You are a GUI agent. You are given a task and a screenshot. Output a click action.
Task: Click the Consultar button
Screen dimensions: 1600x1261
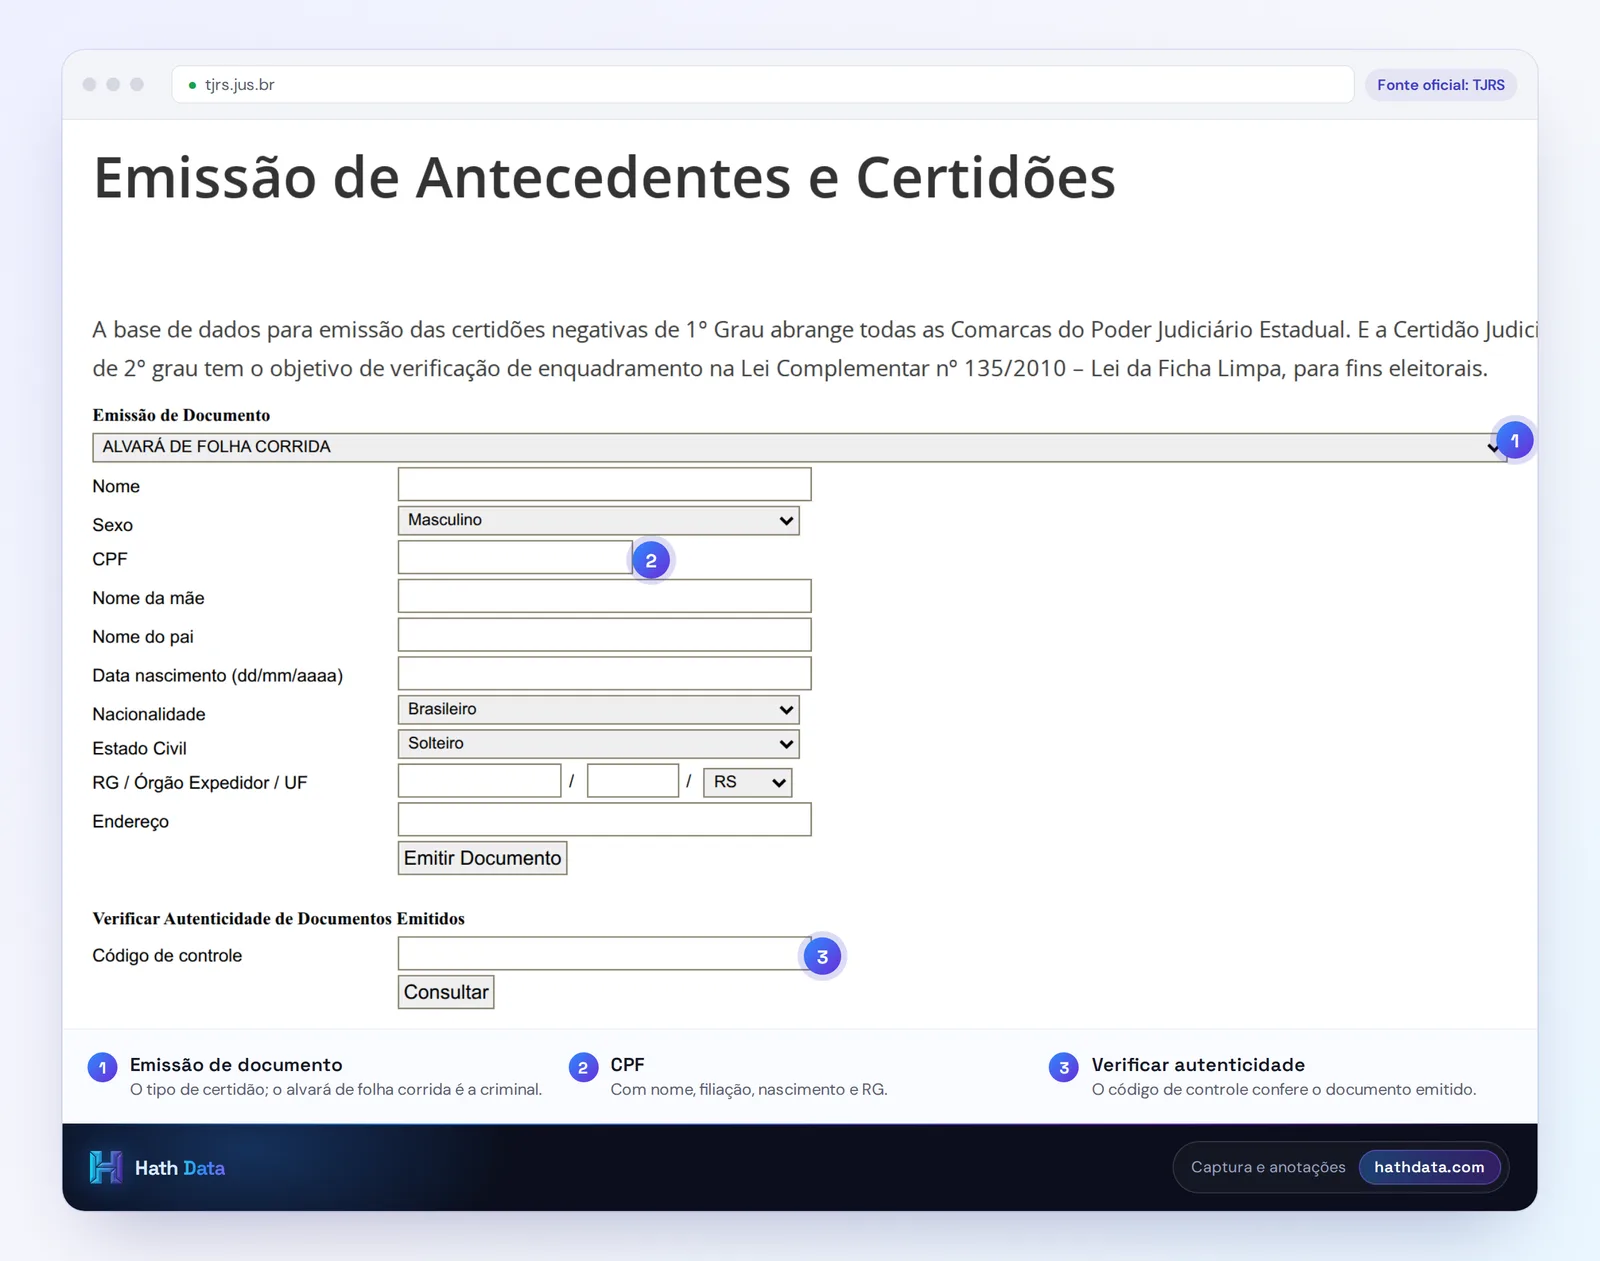[446, 992]
